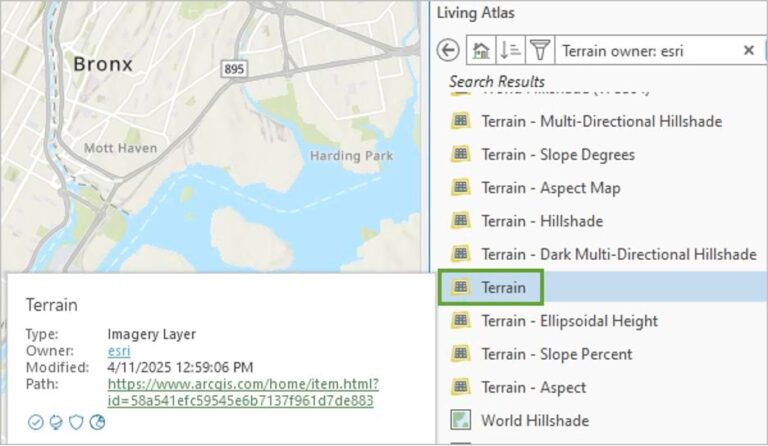Click the public sharing globe badge icon

point(97,422)
